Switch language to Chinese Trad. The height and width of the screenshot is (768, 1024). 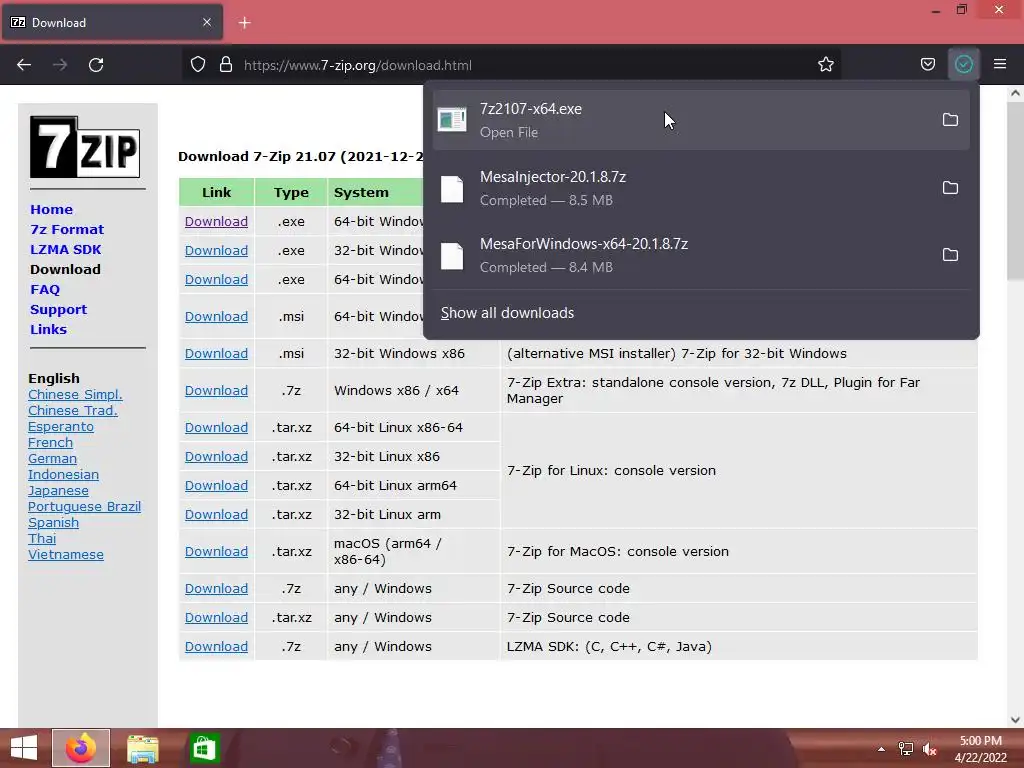(x=72, y=410)
